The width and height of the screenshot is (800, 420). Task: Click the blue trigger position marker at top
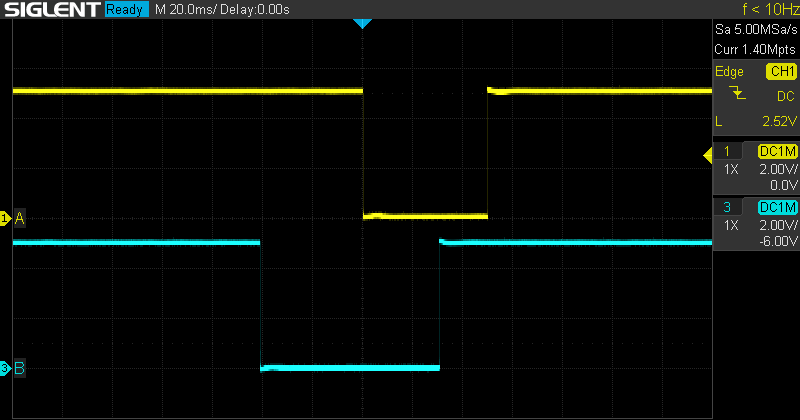coord(363,23)
